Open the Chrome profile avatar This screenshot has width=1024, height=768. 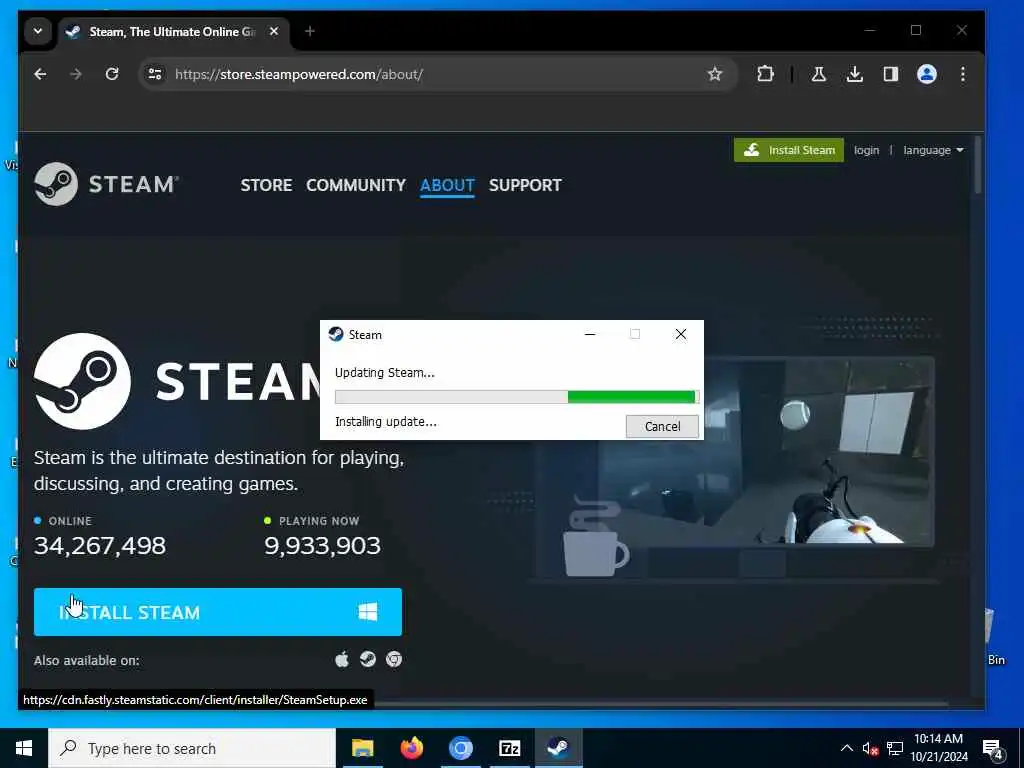(927, 74)
